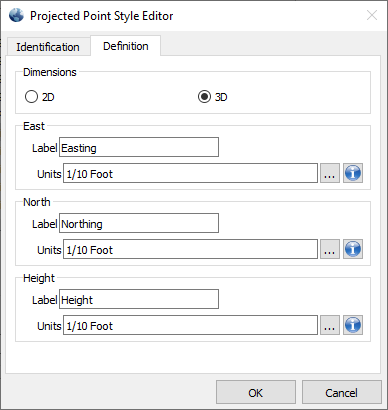Image resolution: width=388 pixels, height=410 pixels.
Task: Select the 3D dimensions radio button
Action: (x=204, y=97)
